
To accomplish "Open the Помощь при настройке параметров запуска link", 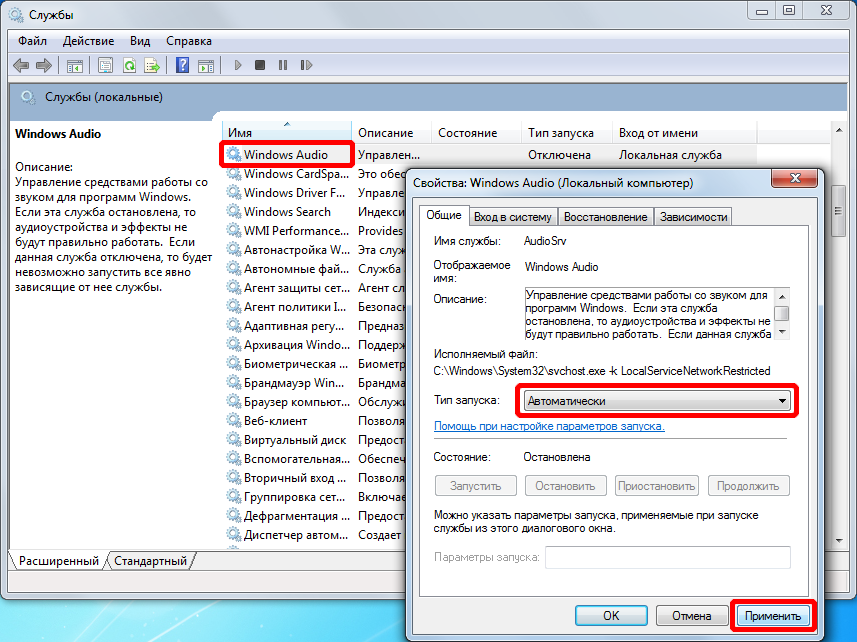I will point(549,426).
